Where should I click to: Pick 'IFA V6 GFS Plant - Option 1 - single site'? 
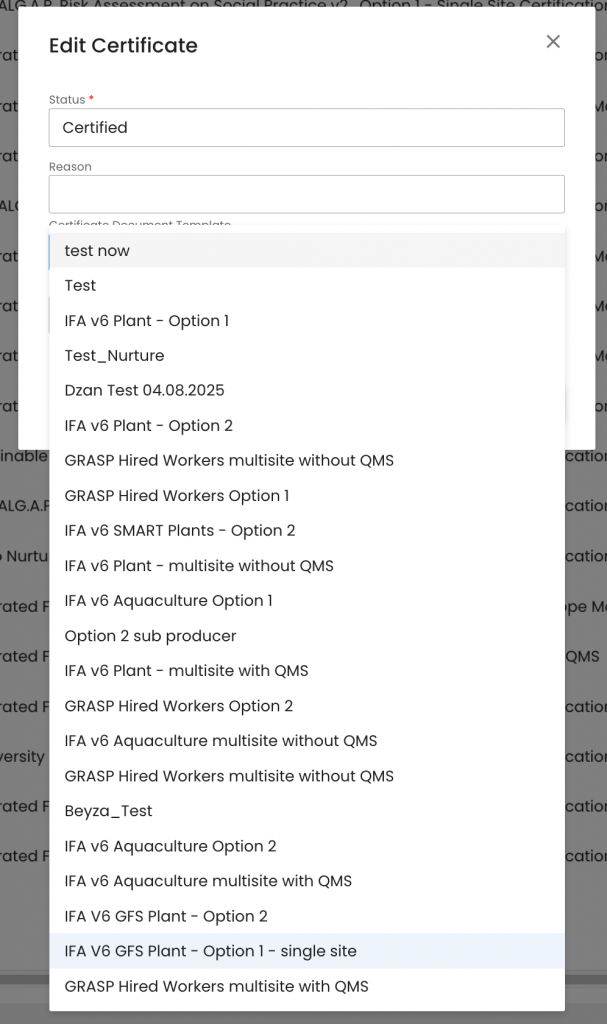tap(210, 951)
